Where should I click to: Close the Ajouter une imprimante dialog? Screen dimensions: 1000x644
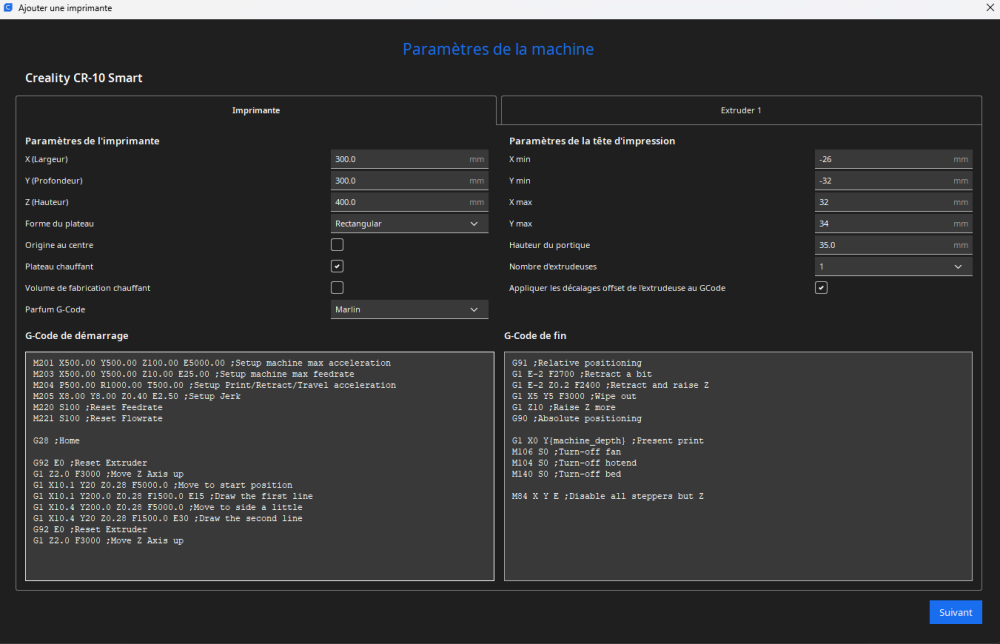(x=990, y=8)
